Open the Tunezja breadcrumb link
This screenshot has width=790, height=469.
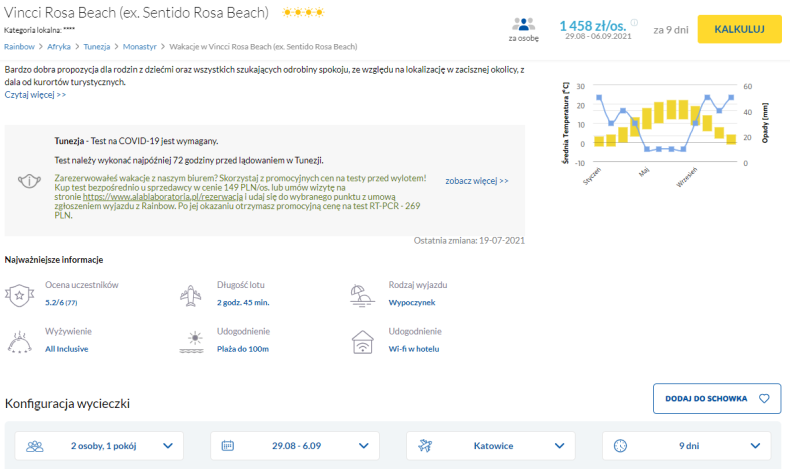pyautogui.click(x=97, y=46)
